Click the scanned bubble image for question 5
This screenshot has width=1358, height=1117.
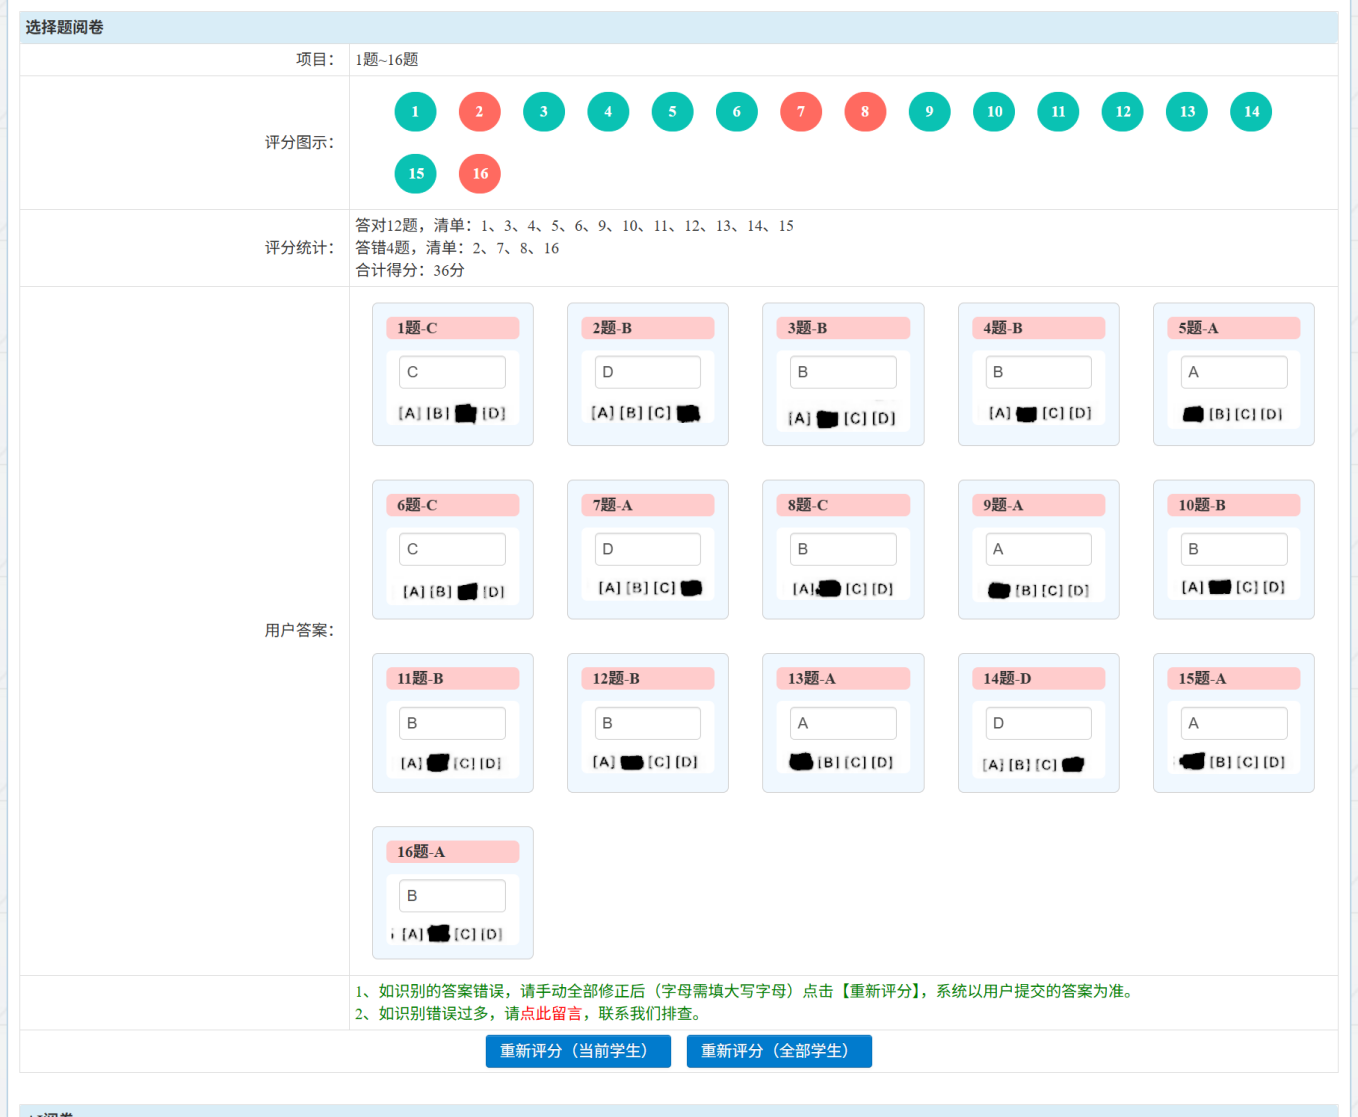(x=1233, y=414)
